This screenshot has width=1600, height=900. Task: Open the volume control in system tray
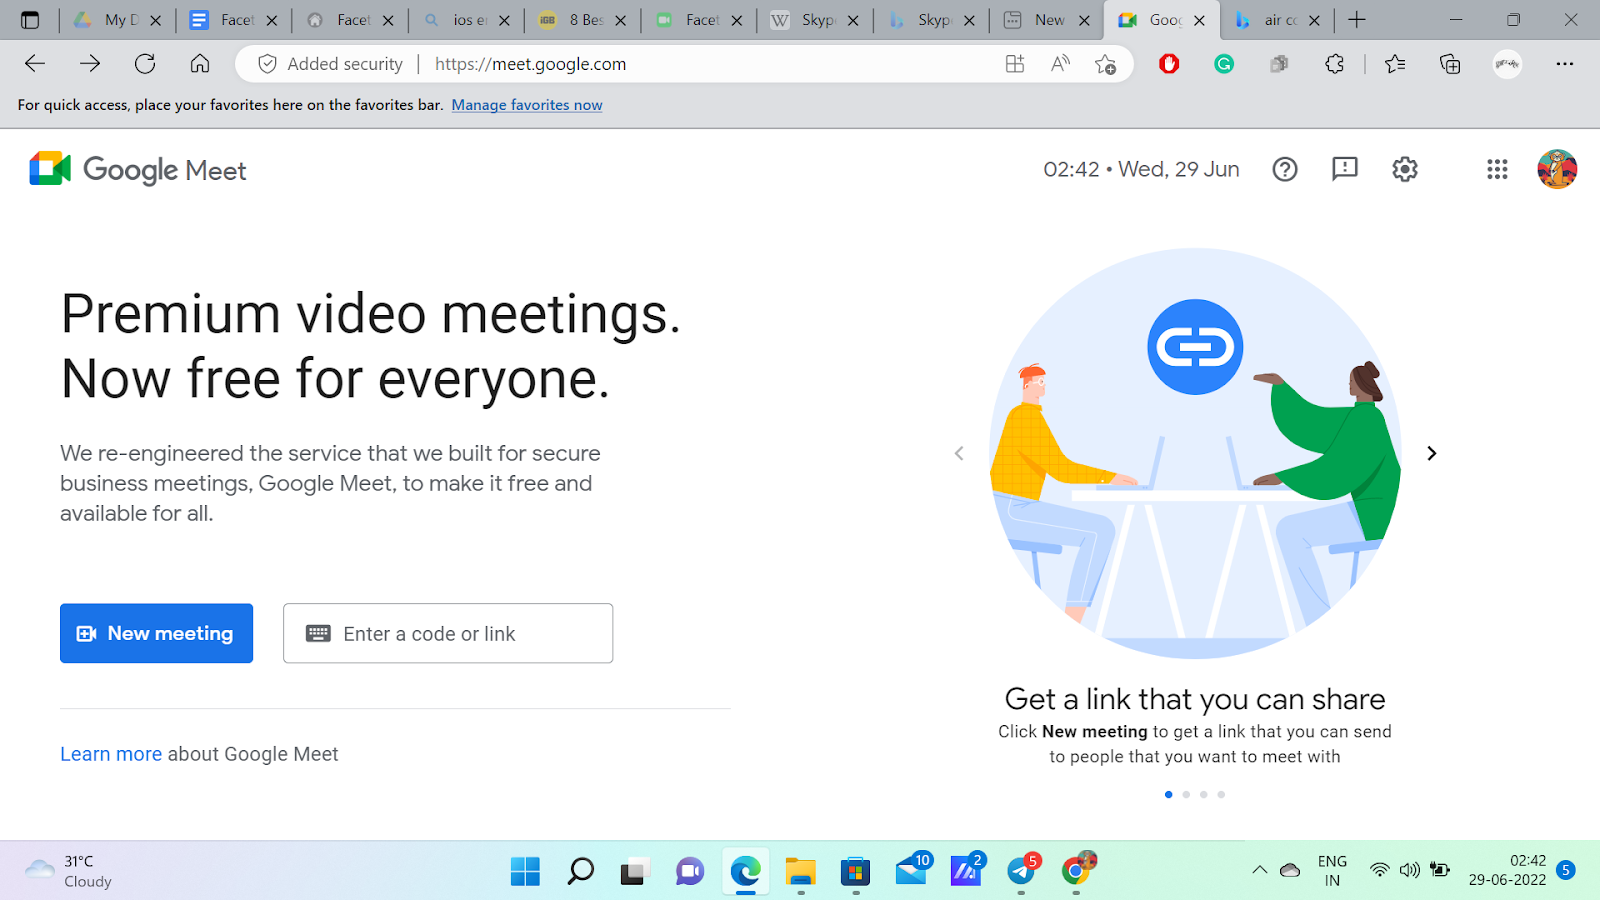click(1410, 870)
